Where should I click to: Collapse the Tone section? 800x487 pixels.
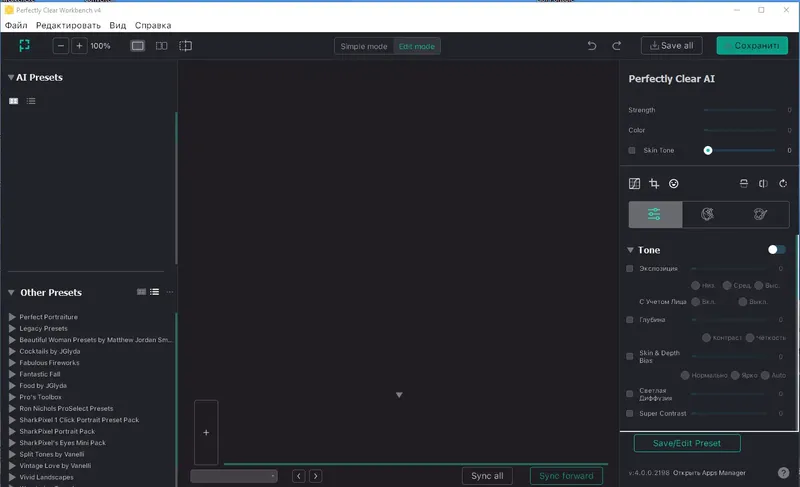coord(631,250)
